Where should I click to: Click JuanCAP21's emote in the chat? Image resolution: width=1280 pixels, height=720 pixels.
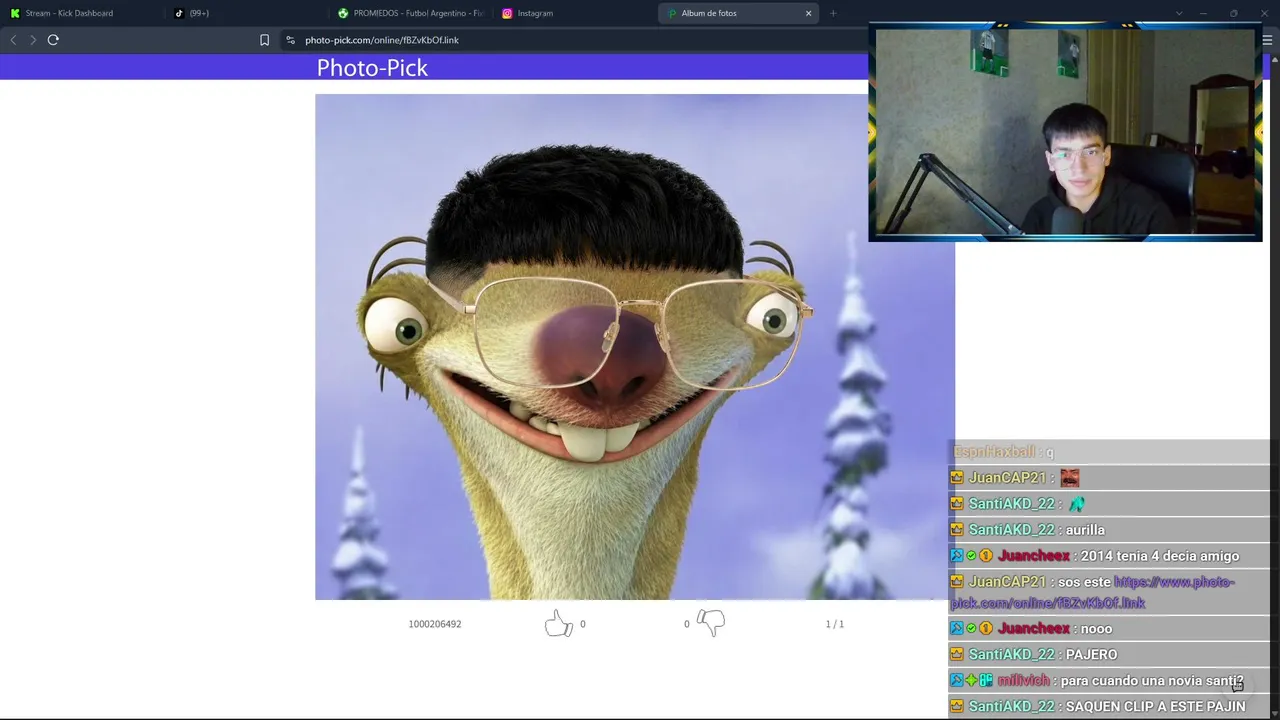(x=1070, y=478)
